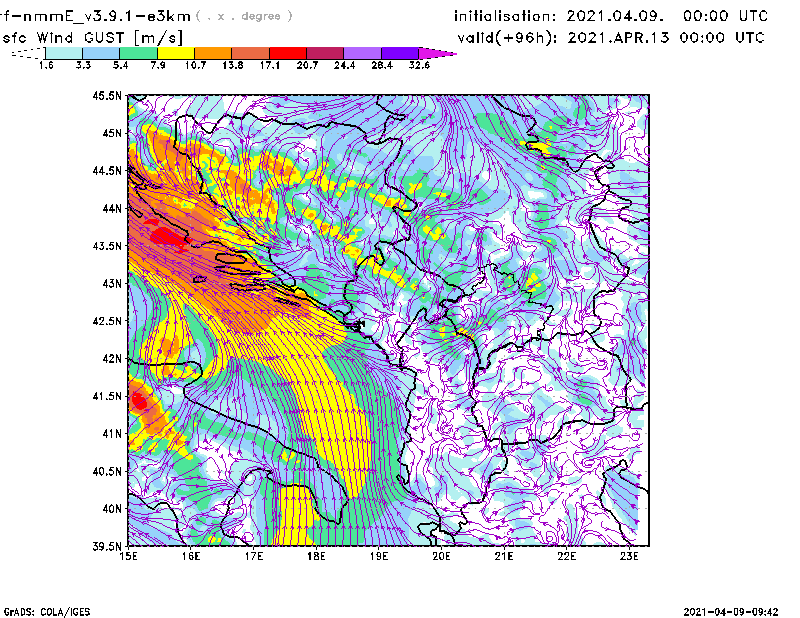Click the 23E longitude label
Image resolution: width=800 pixels, height=618 pixels.
click(629, 556)
